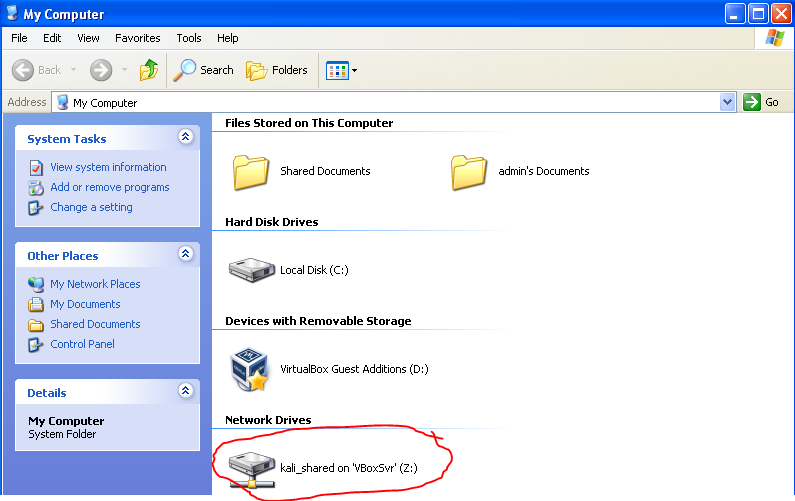The height and width of the screenshot is (501, 795).
Task: Click the Add or remove programs link
Action: click(110, 187)
